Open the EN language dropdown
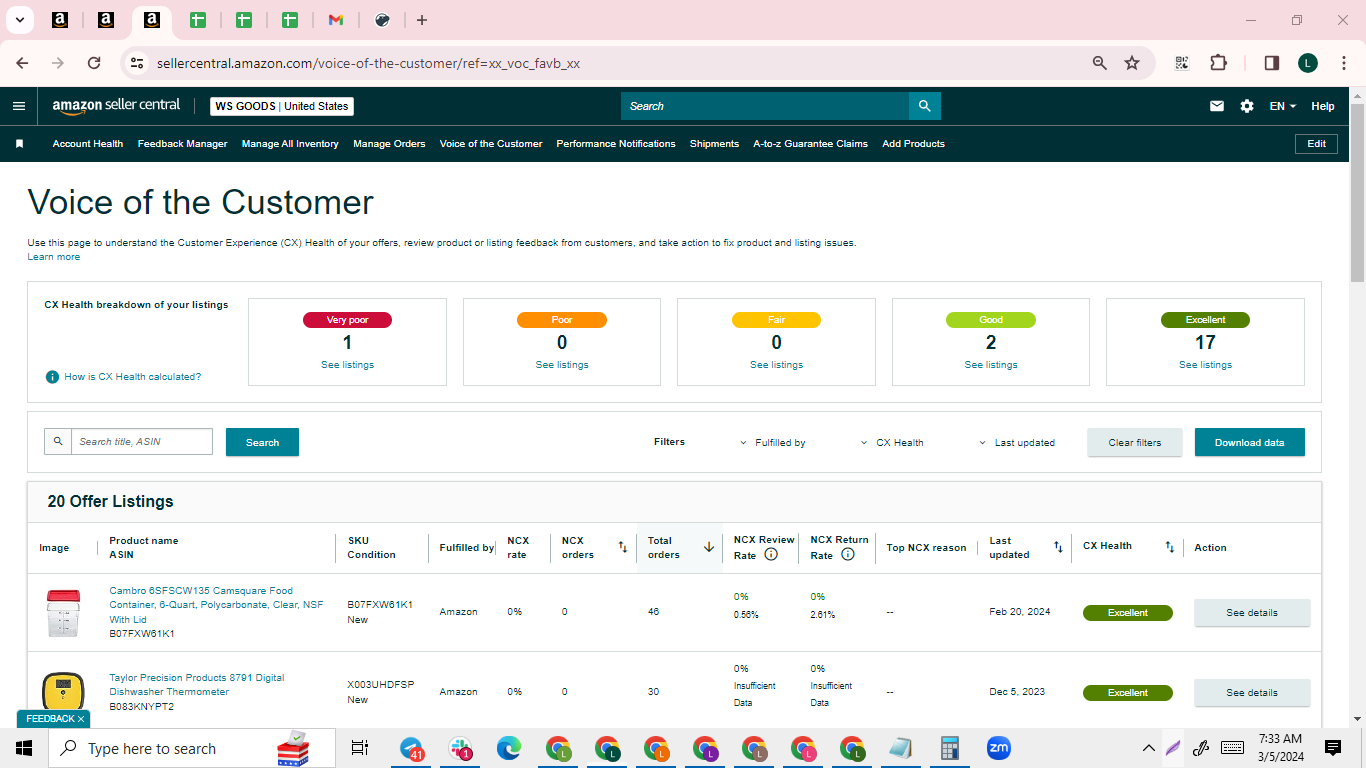Screen dimensions: 1366x768 [x=1283, y=106]
